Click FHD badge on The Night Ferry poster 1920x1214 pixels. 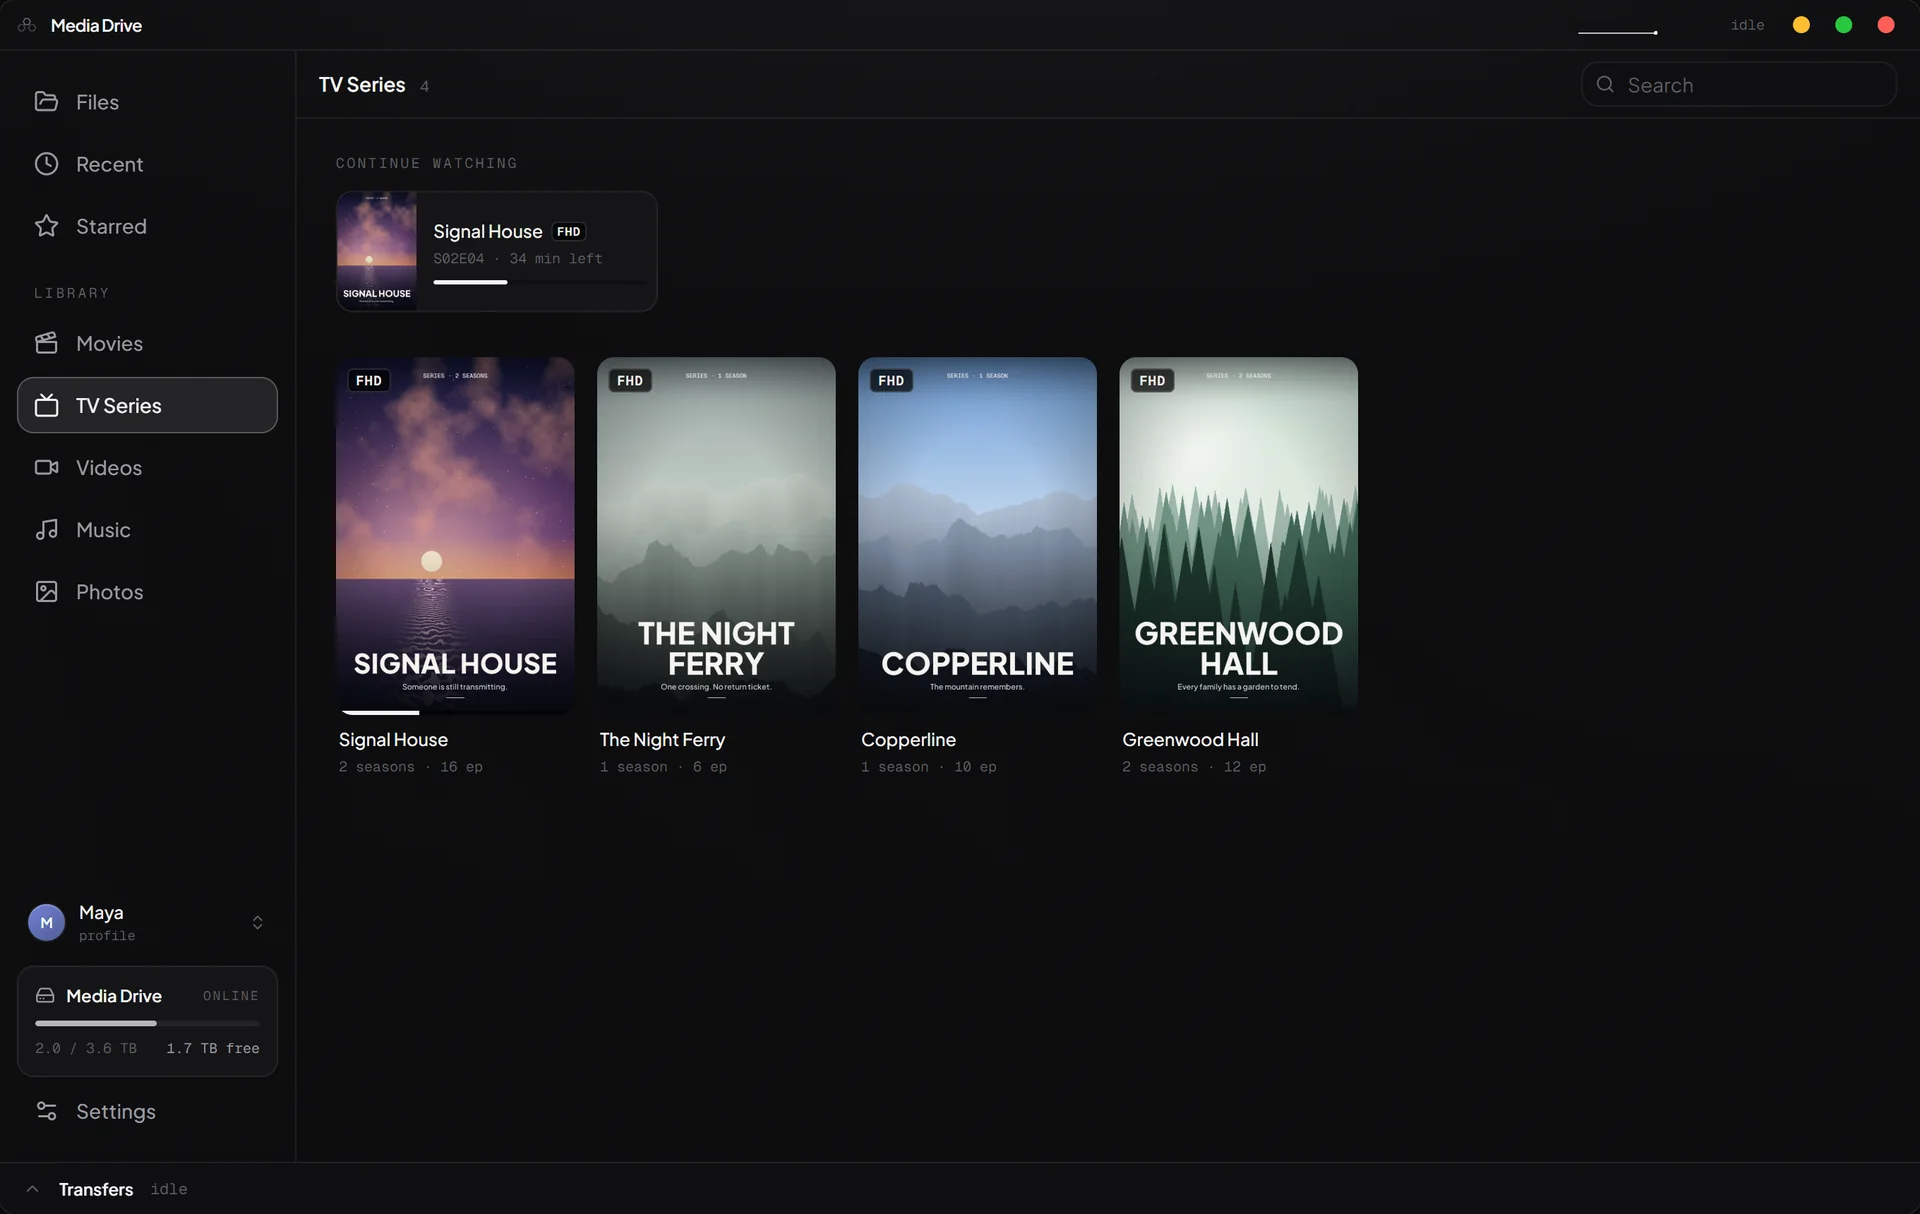point(629,380)
